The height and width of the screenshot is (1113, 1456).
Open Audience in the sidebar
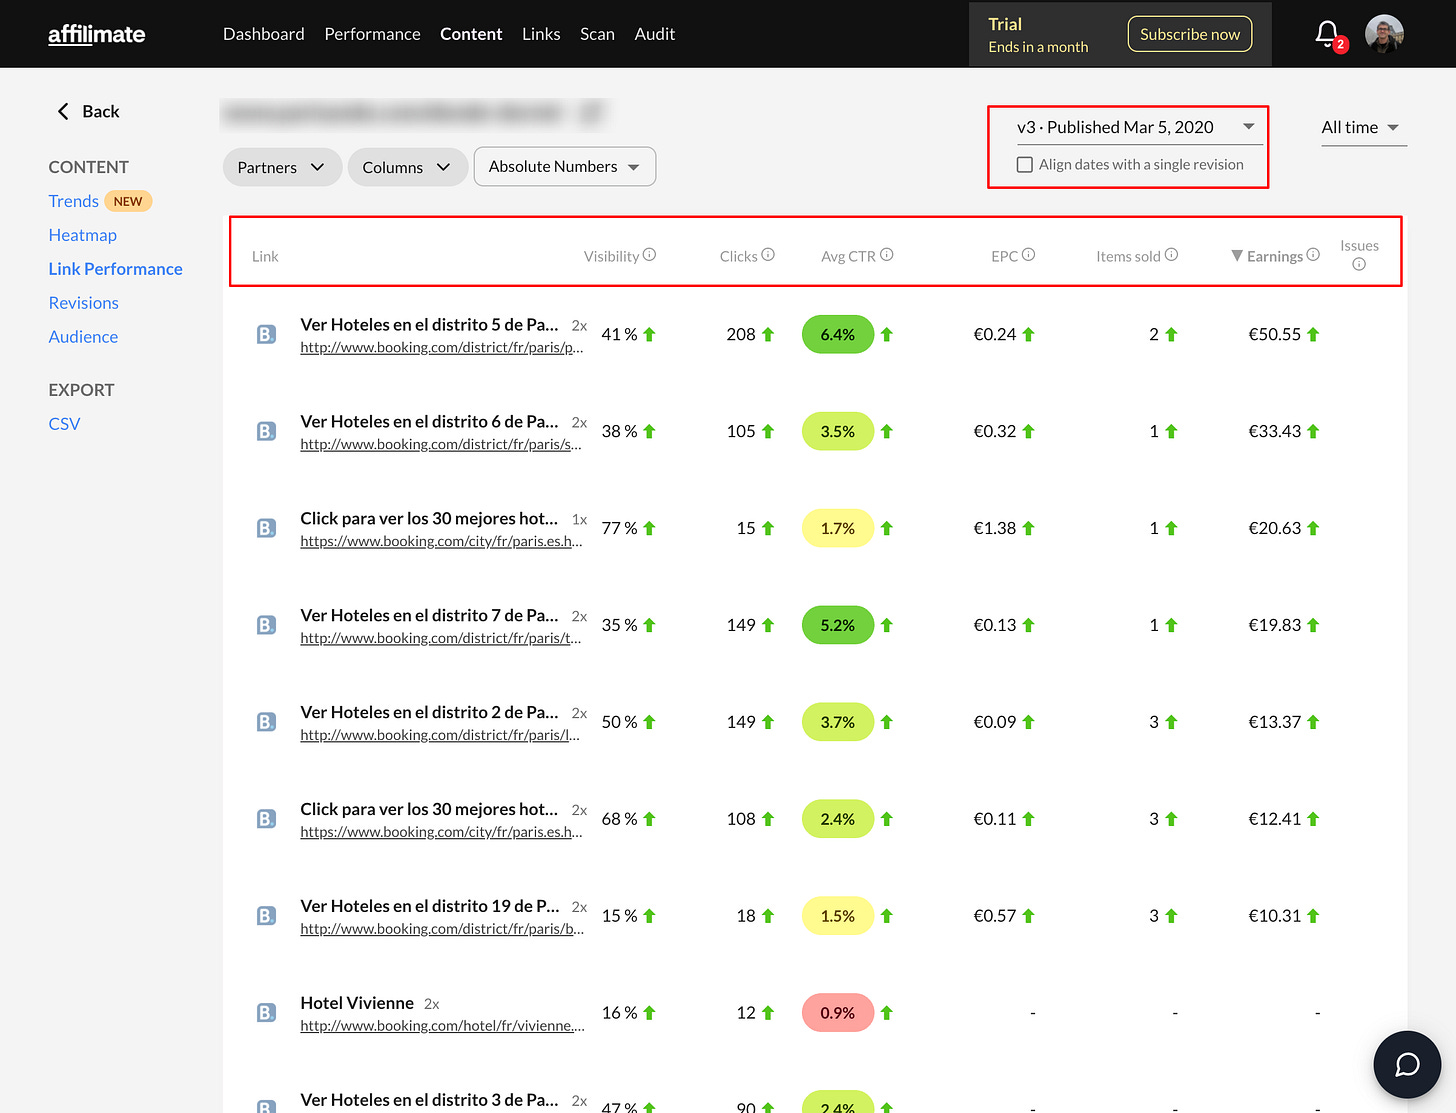pyautogui.click(x=83, y=337)
